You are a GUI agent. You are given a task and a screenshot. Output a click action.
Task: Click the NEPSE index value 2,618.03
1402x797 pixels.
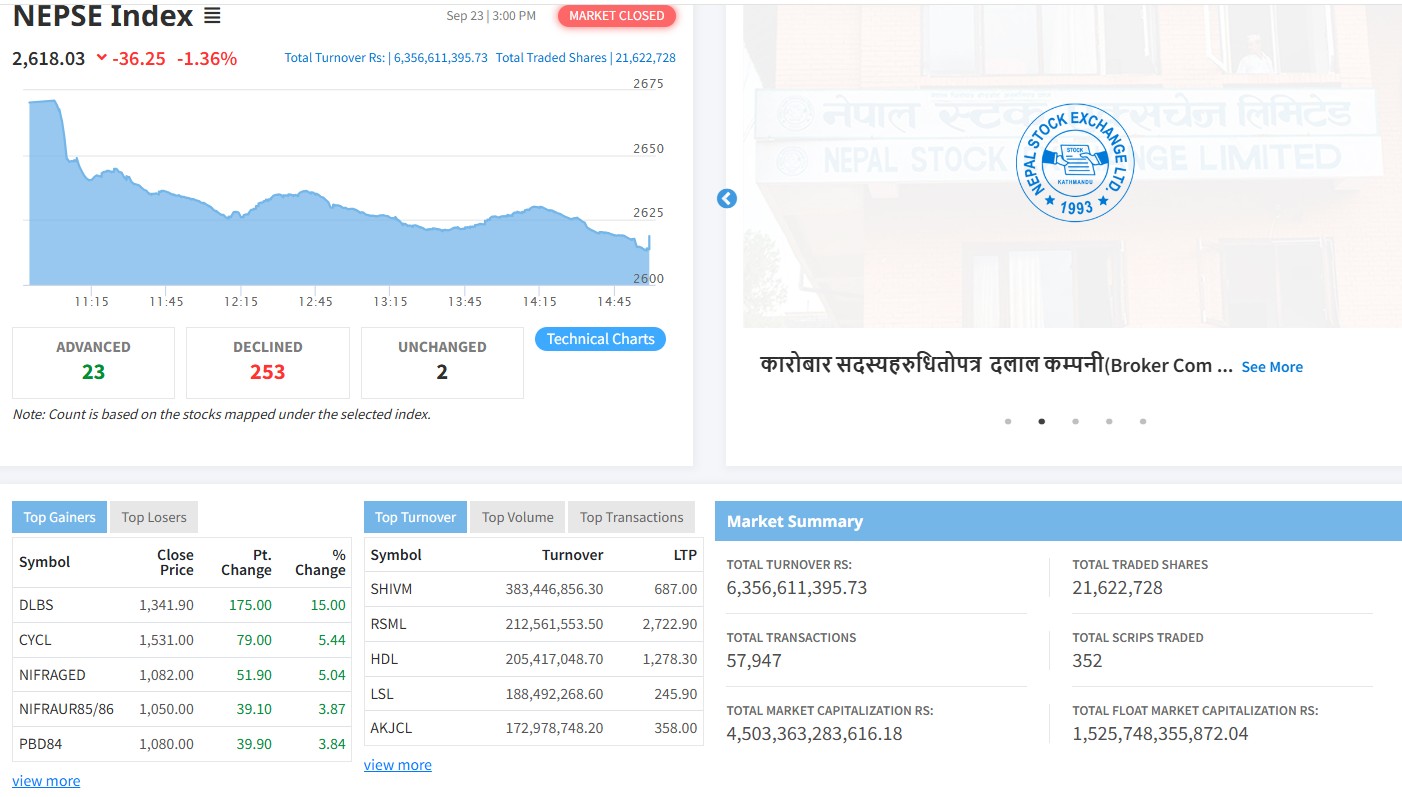click(x=49, y=58)
